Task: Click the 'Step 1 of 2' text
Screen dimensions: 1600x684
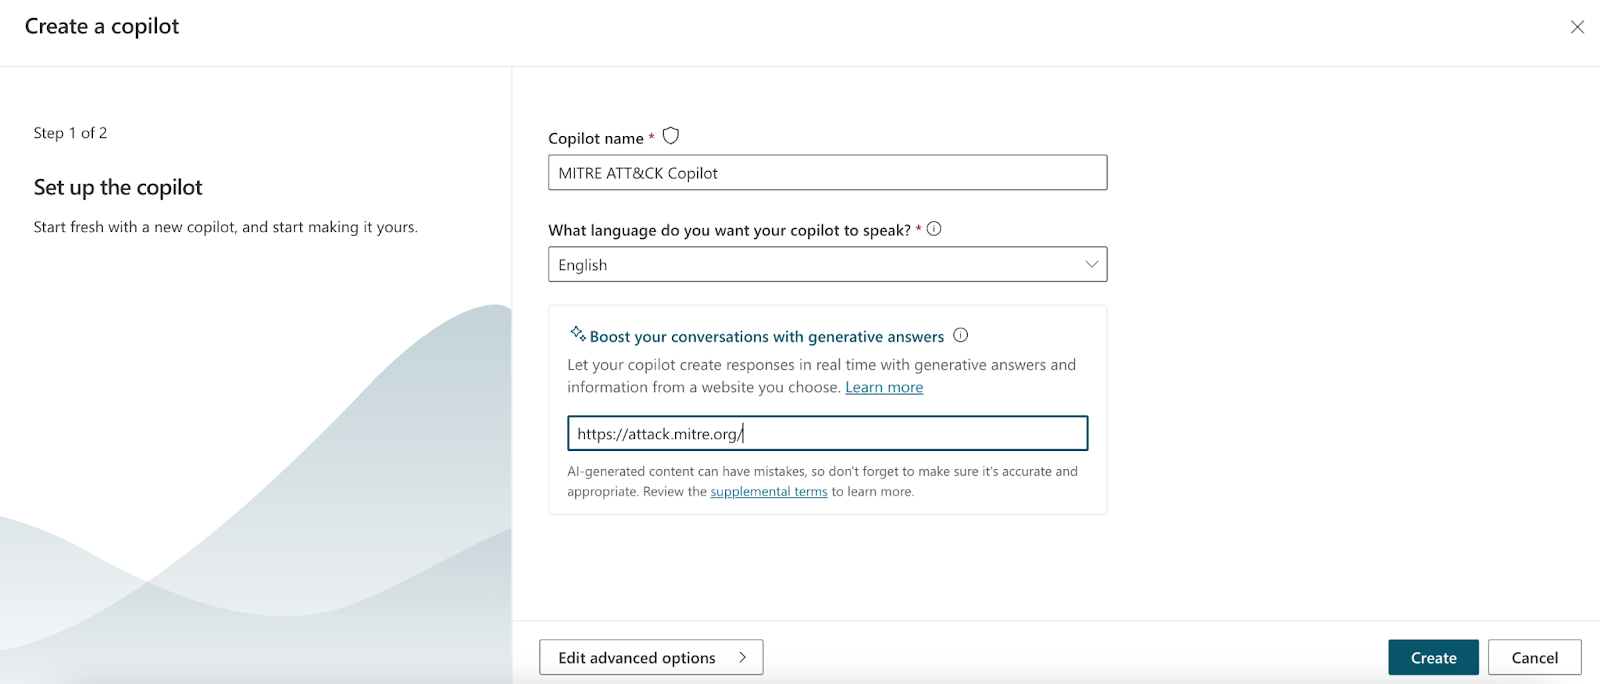Action: pos(70,133)
